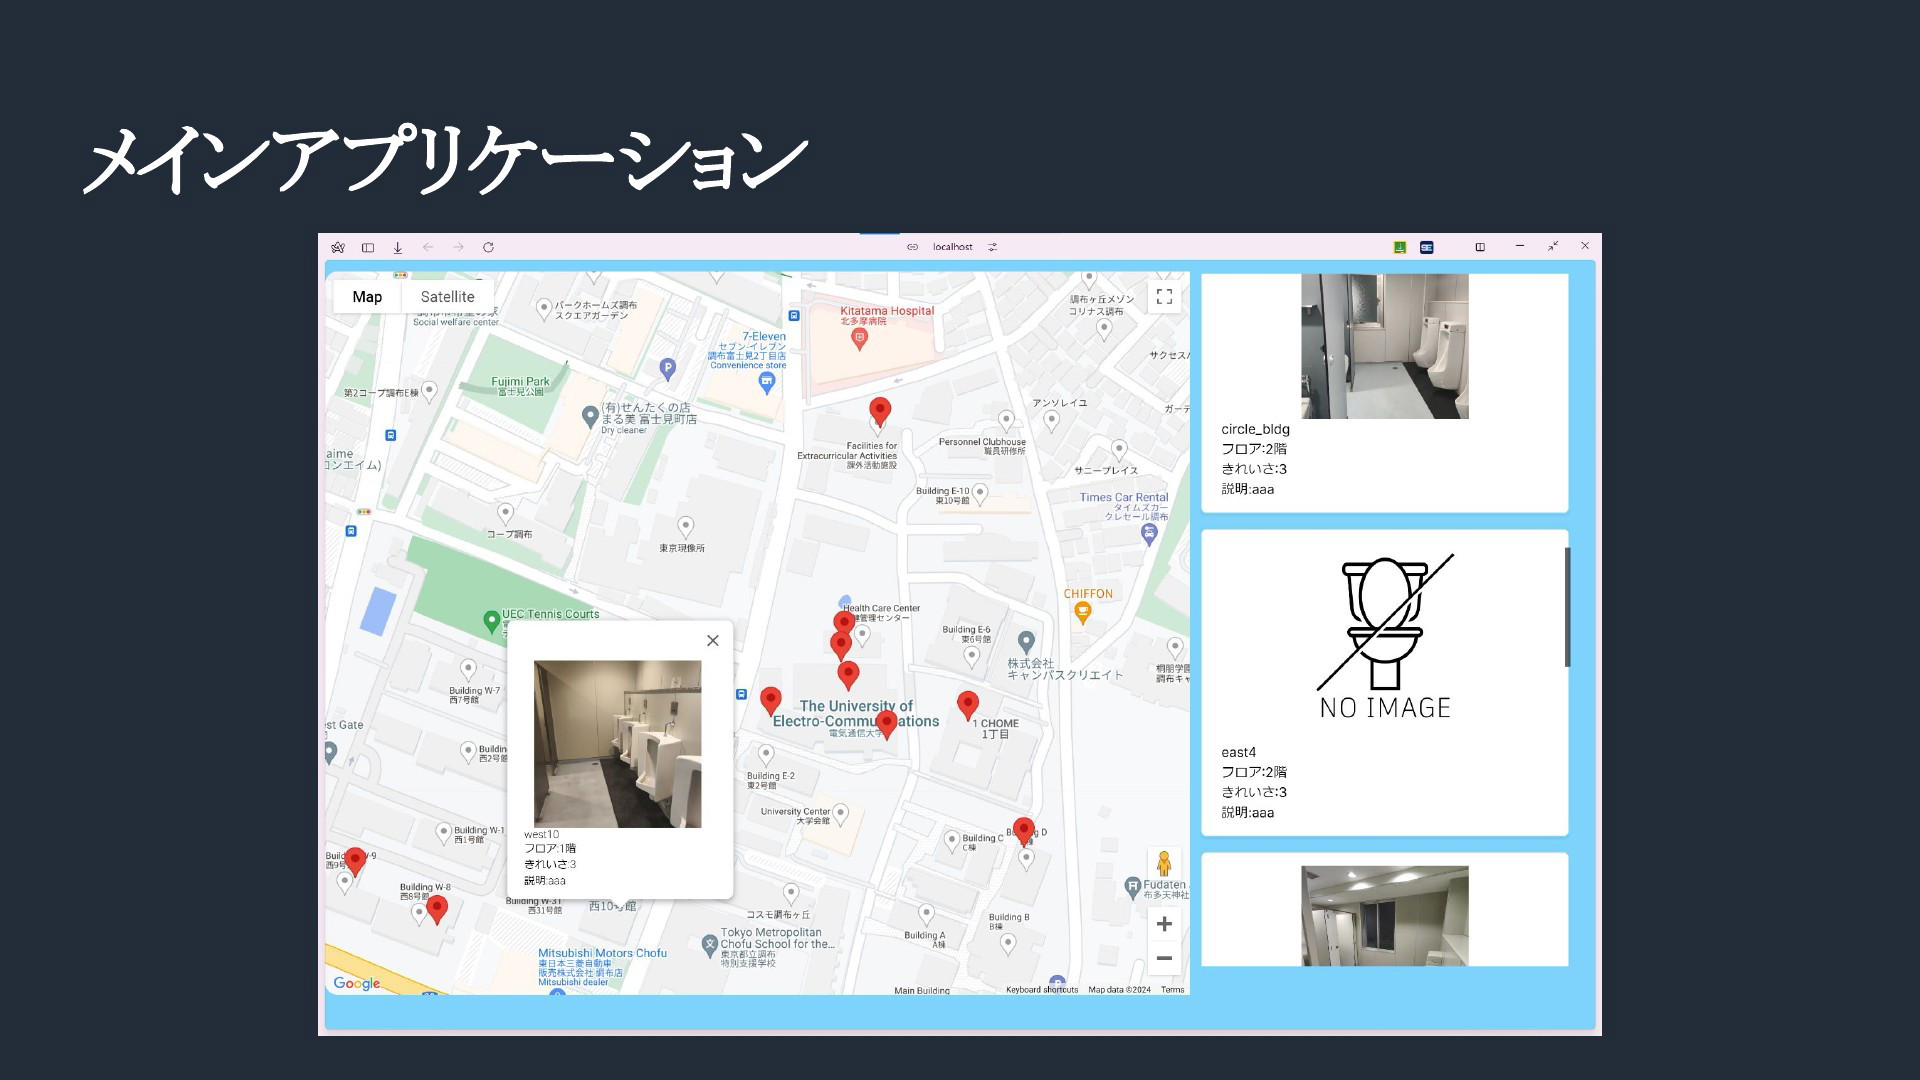Toggle fullscreen map view
Screen dimensions: 1920x1080
(1164, 297)
